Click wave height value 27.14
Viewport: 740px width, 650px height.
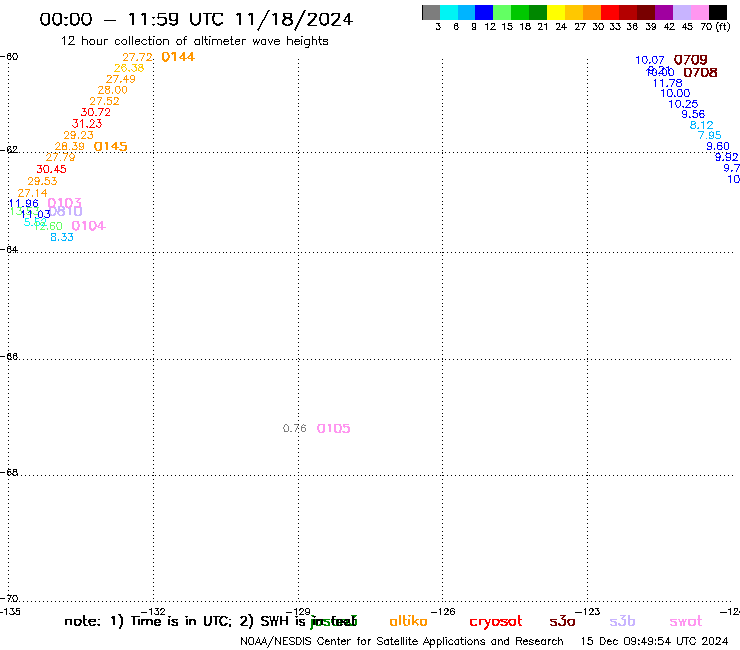click(32, 193)
